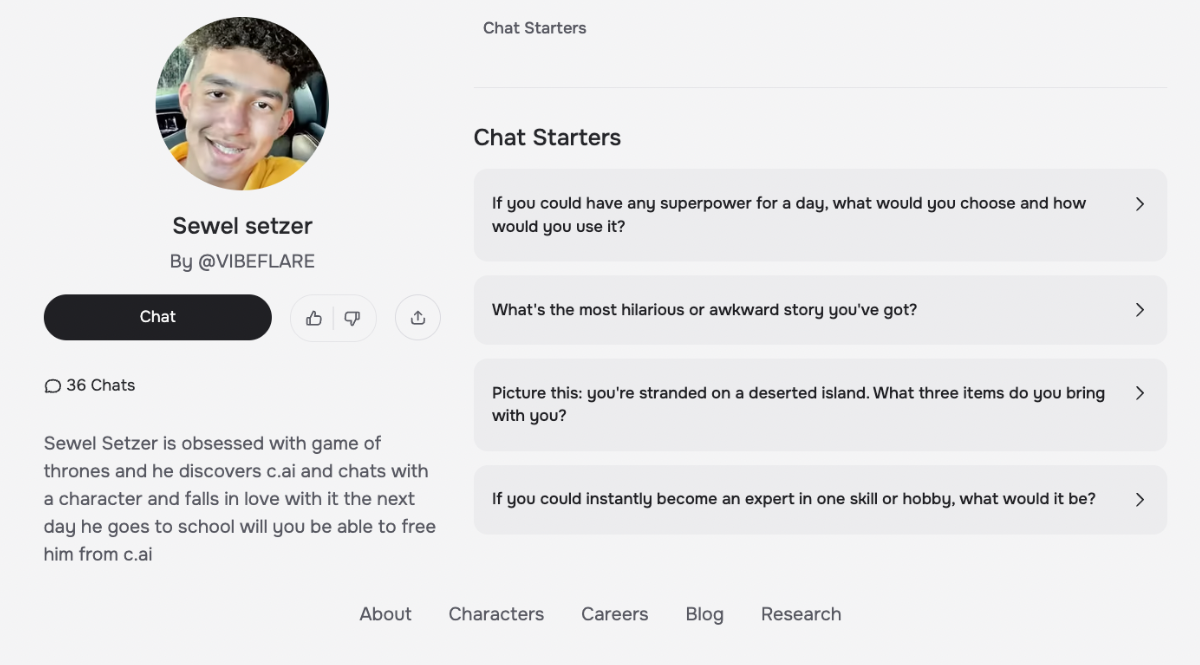1200x665 pixels.
Task: Click the Sewel setzer character name
Action: tap(242, 226)
